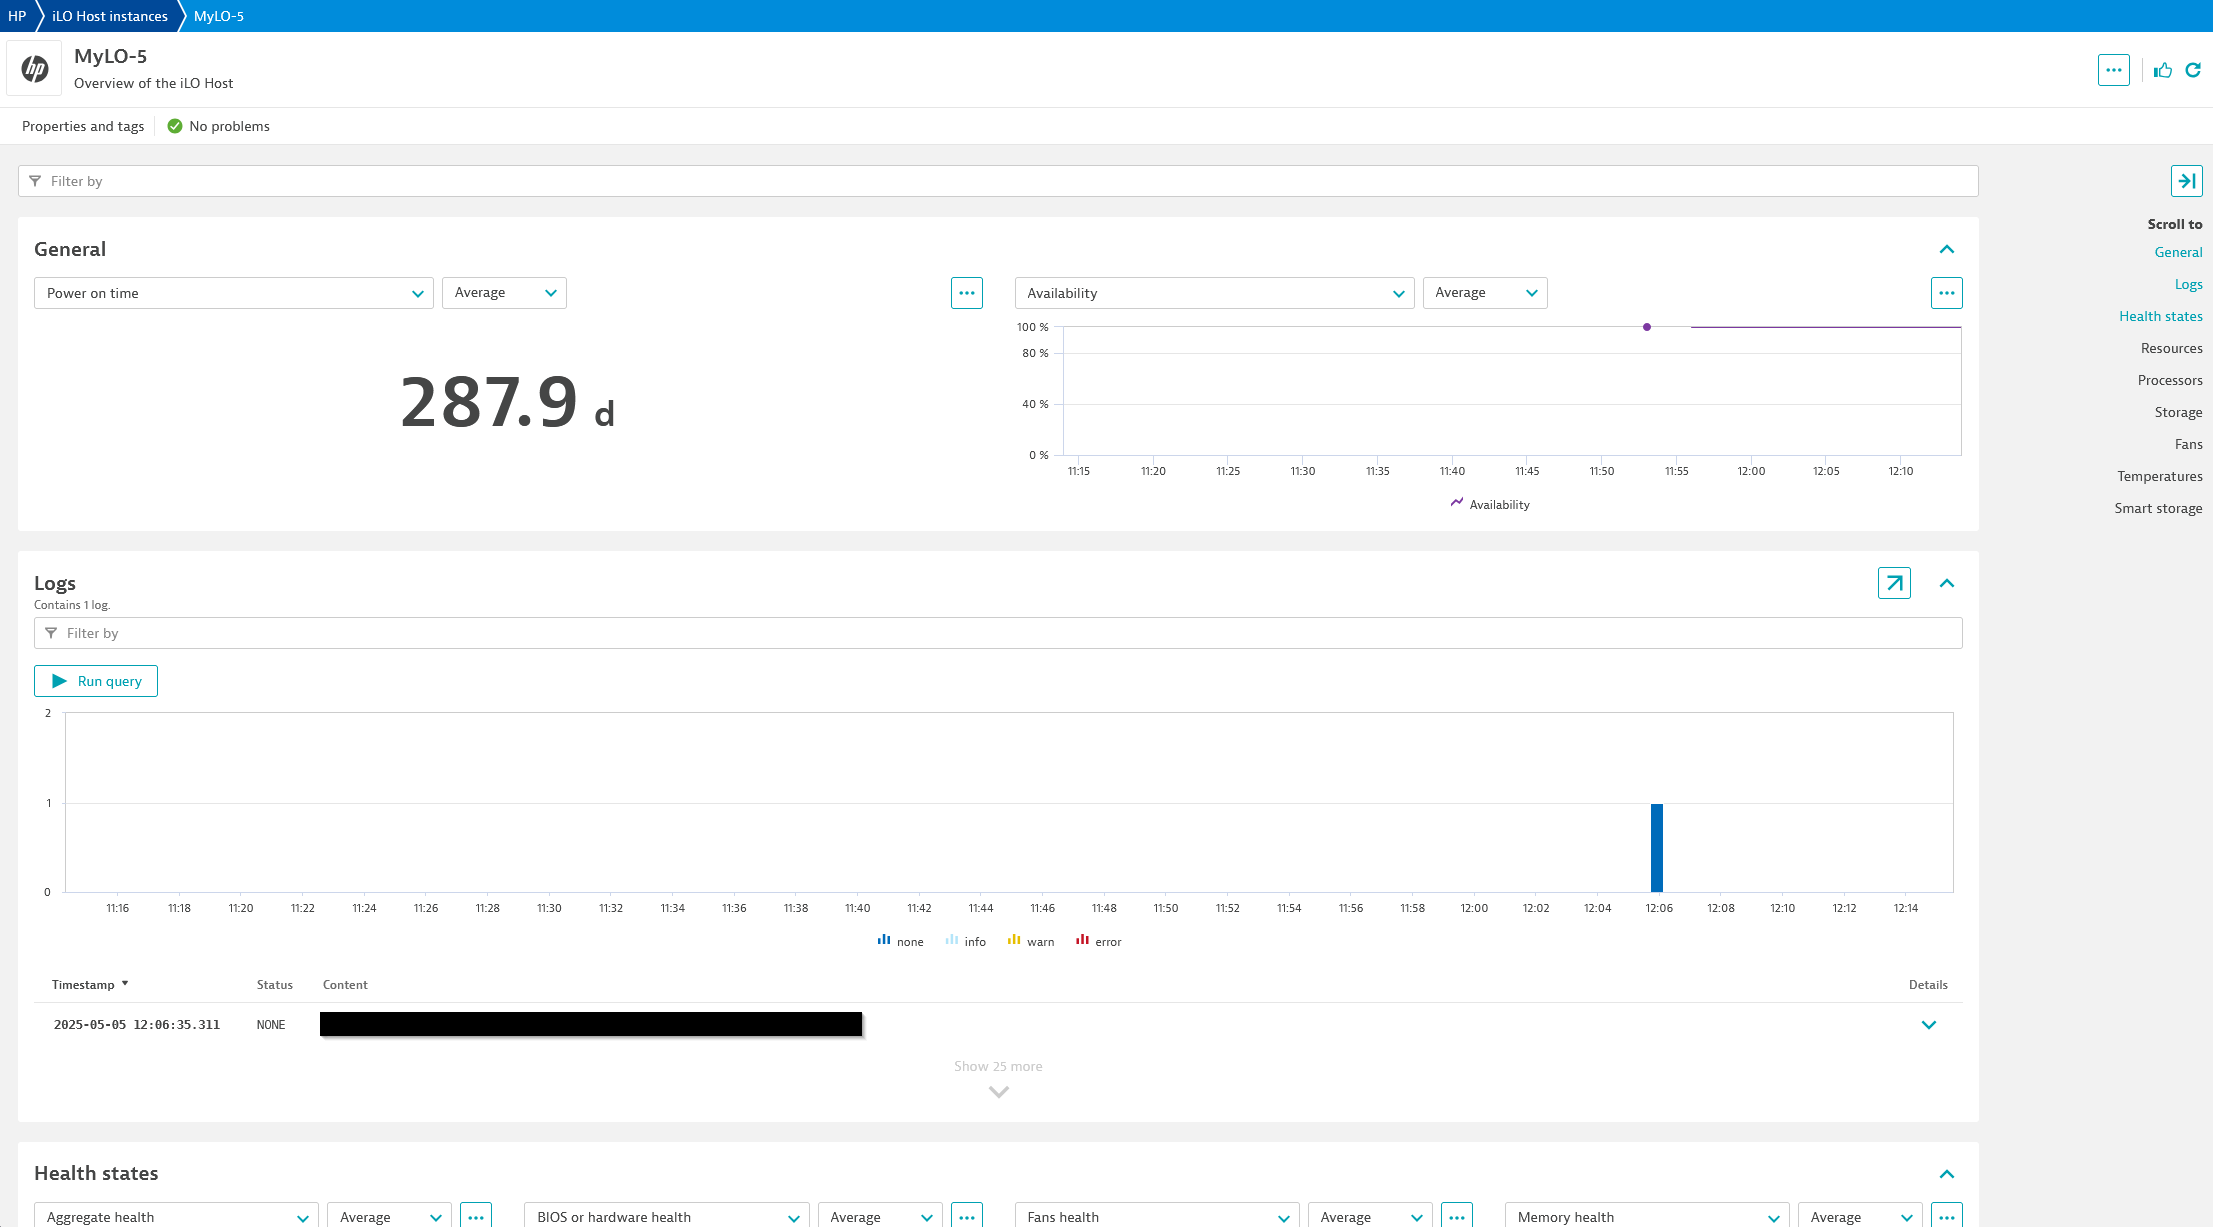Jump to Resources section

click(x=2171, y=348)
